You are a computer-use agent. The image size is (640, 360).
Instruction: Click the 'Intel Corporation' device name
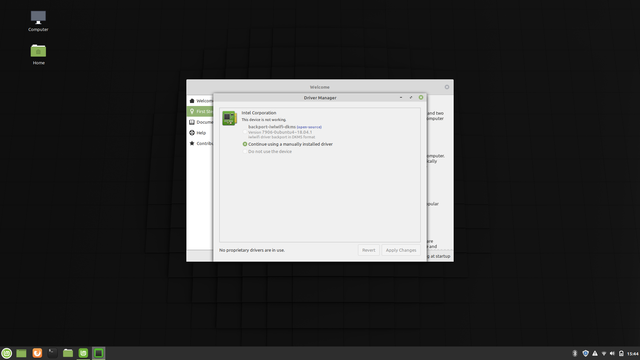[259, 113]
